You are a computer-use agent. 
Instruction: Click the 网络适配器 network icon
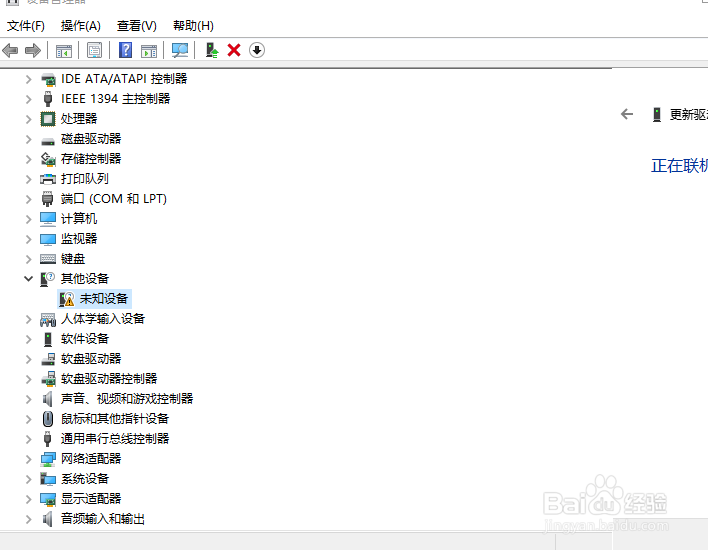point(48,459)
